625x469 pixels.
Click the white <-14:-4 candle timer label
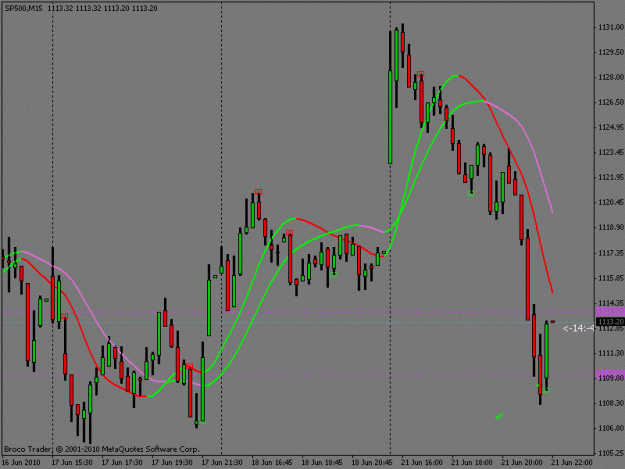click(x=578, y=328)
